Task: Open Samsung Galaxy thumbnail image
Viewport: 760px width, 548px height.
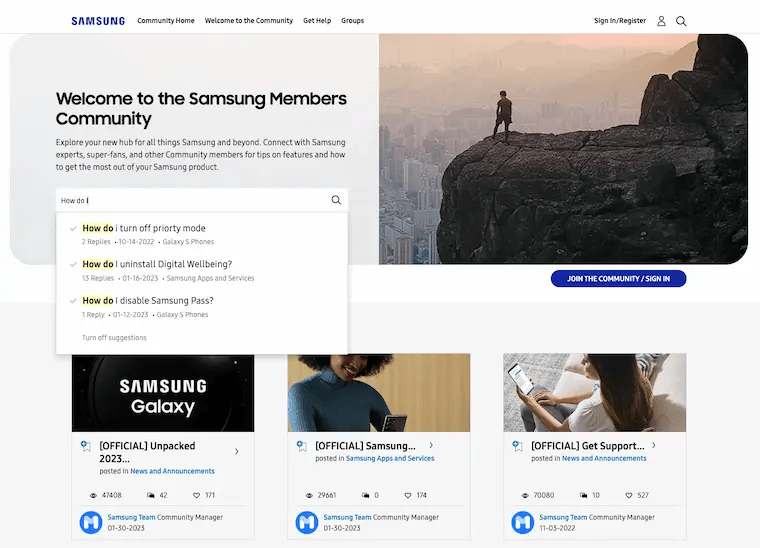Action: point(163,393)
